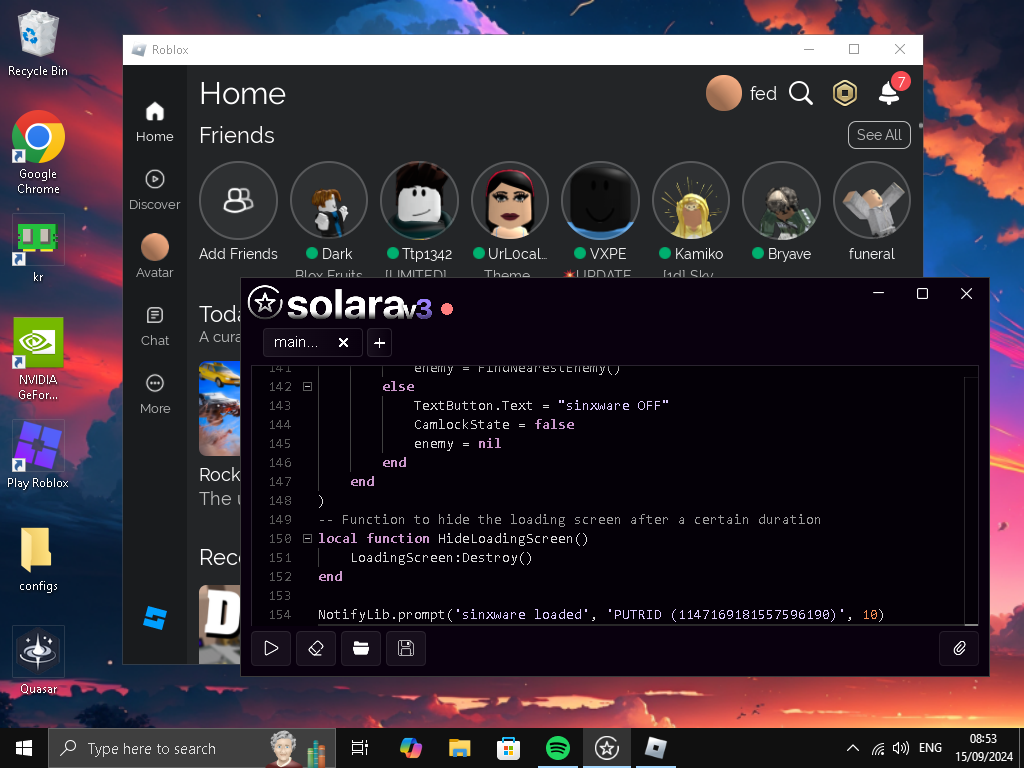
Task: Open network status tray icon
Action: click(878, 748)
